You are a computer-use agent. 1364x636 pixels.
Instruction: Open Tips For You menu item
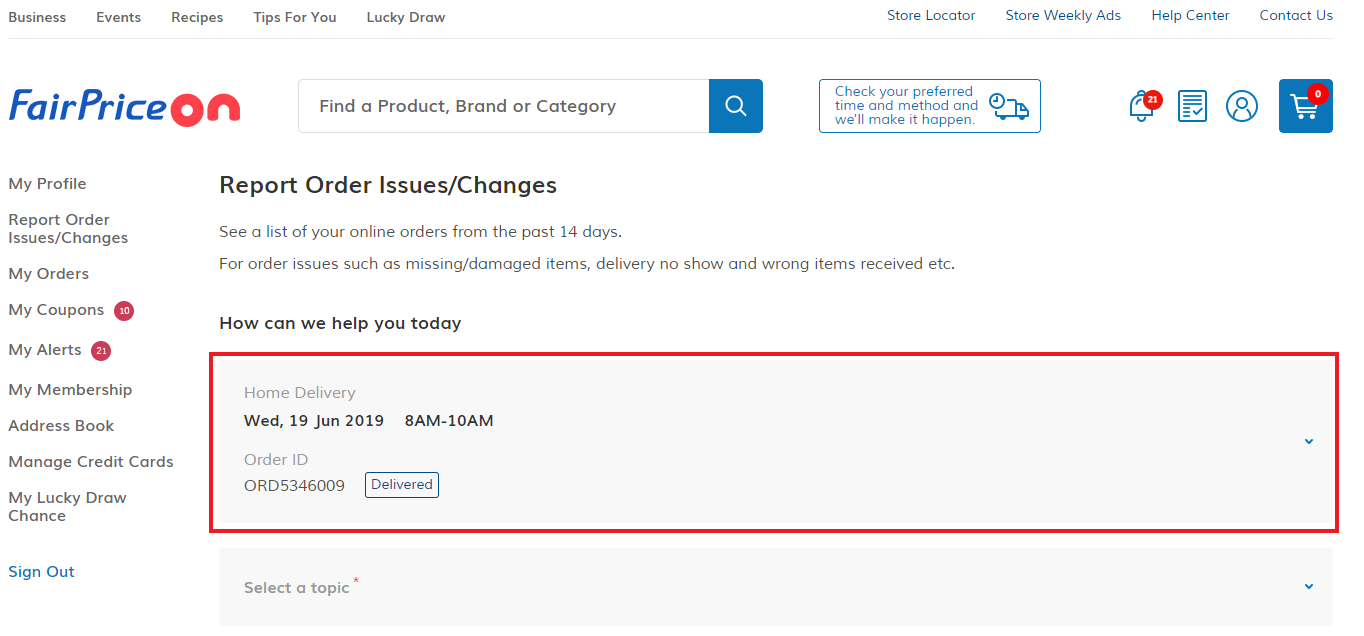(x=295, y=17)
